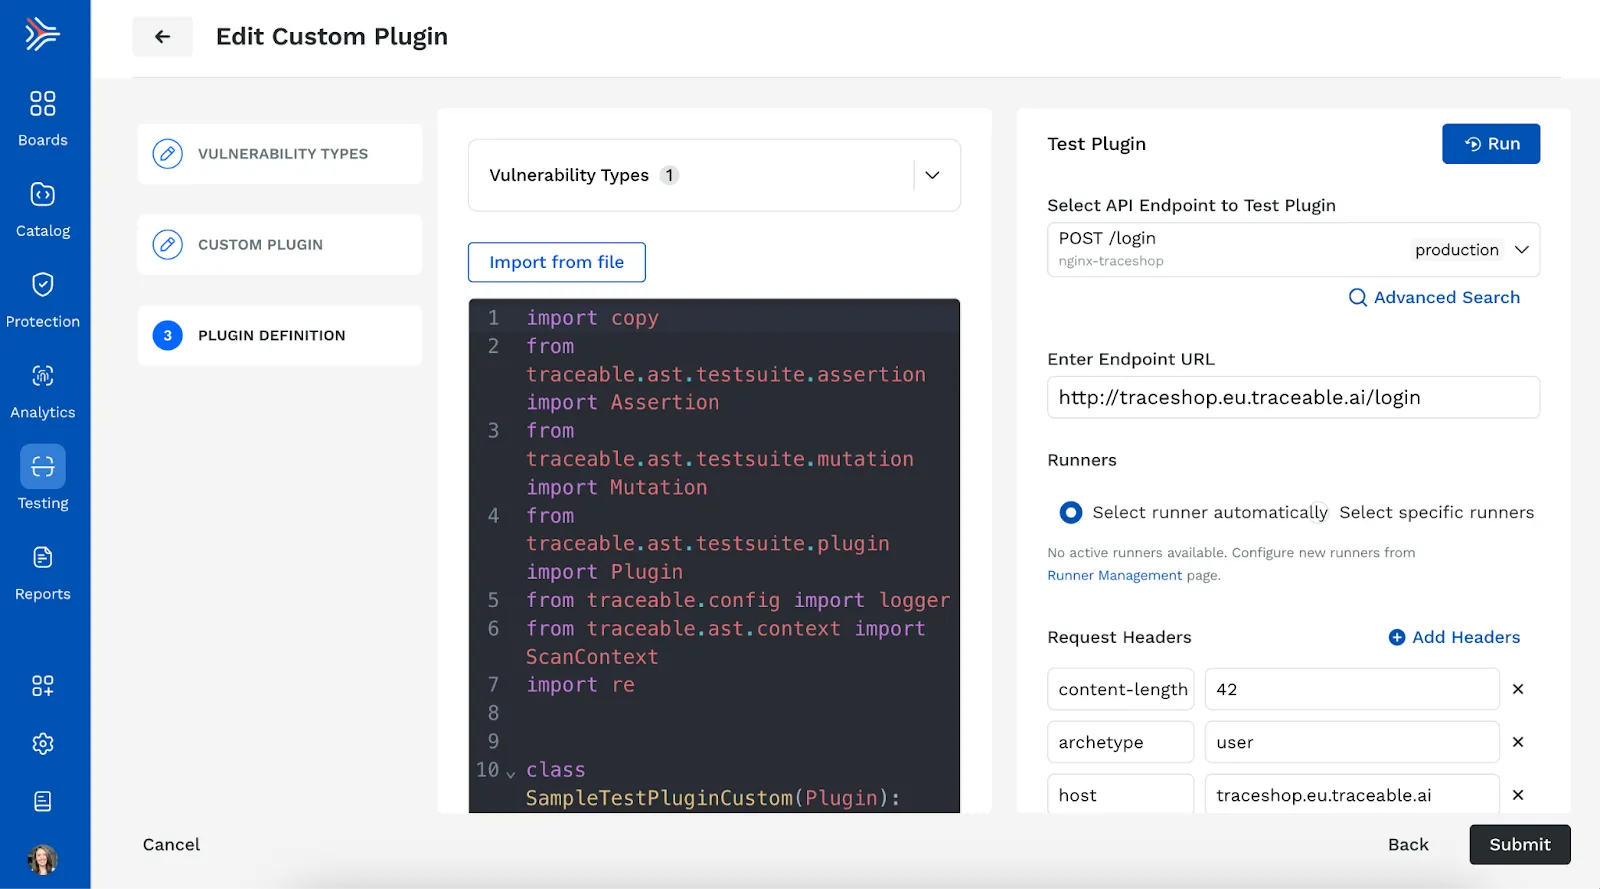Open the Runner Management link
This screenshot has width=1600, height=889.
pyautogui.click(x=1114, y=576)
